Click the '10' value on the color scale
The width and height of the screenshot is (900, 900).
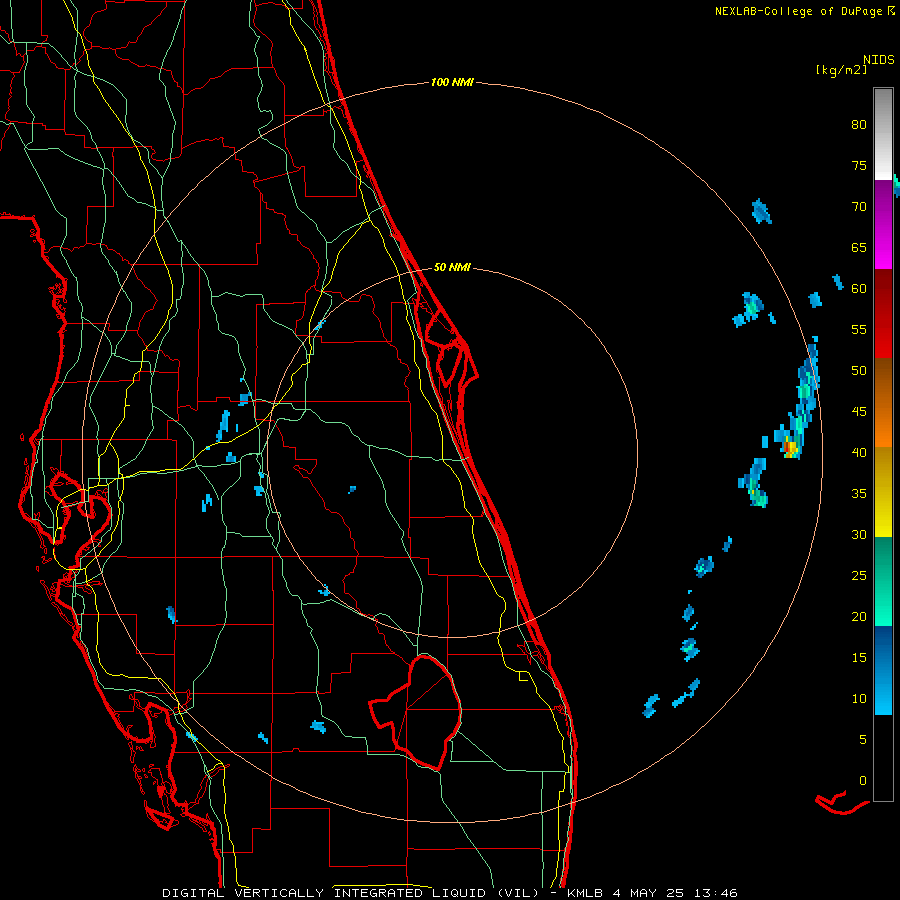859,699
